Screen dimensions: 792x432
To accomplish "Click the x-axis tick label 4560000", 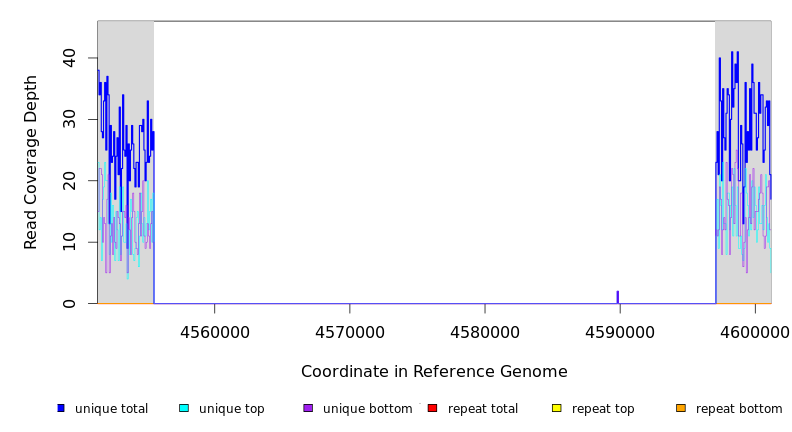I will coord(214,333).
